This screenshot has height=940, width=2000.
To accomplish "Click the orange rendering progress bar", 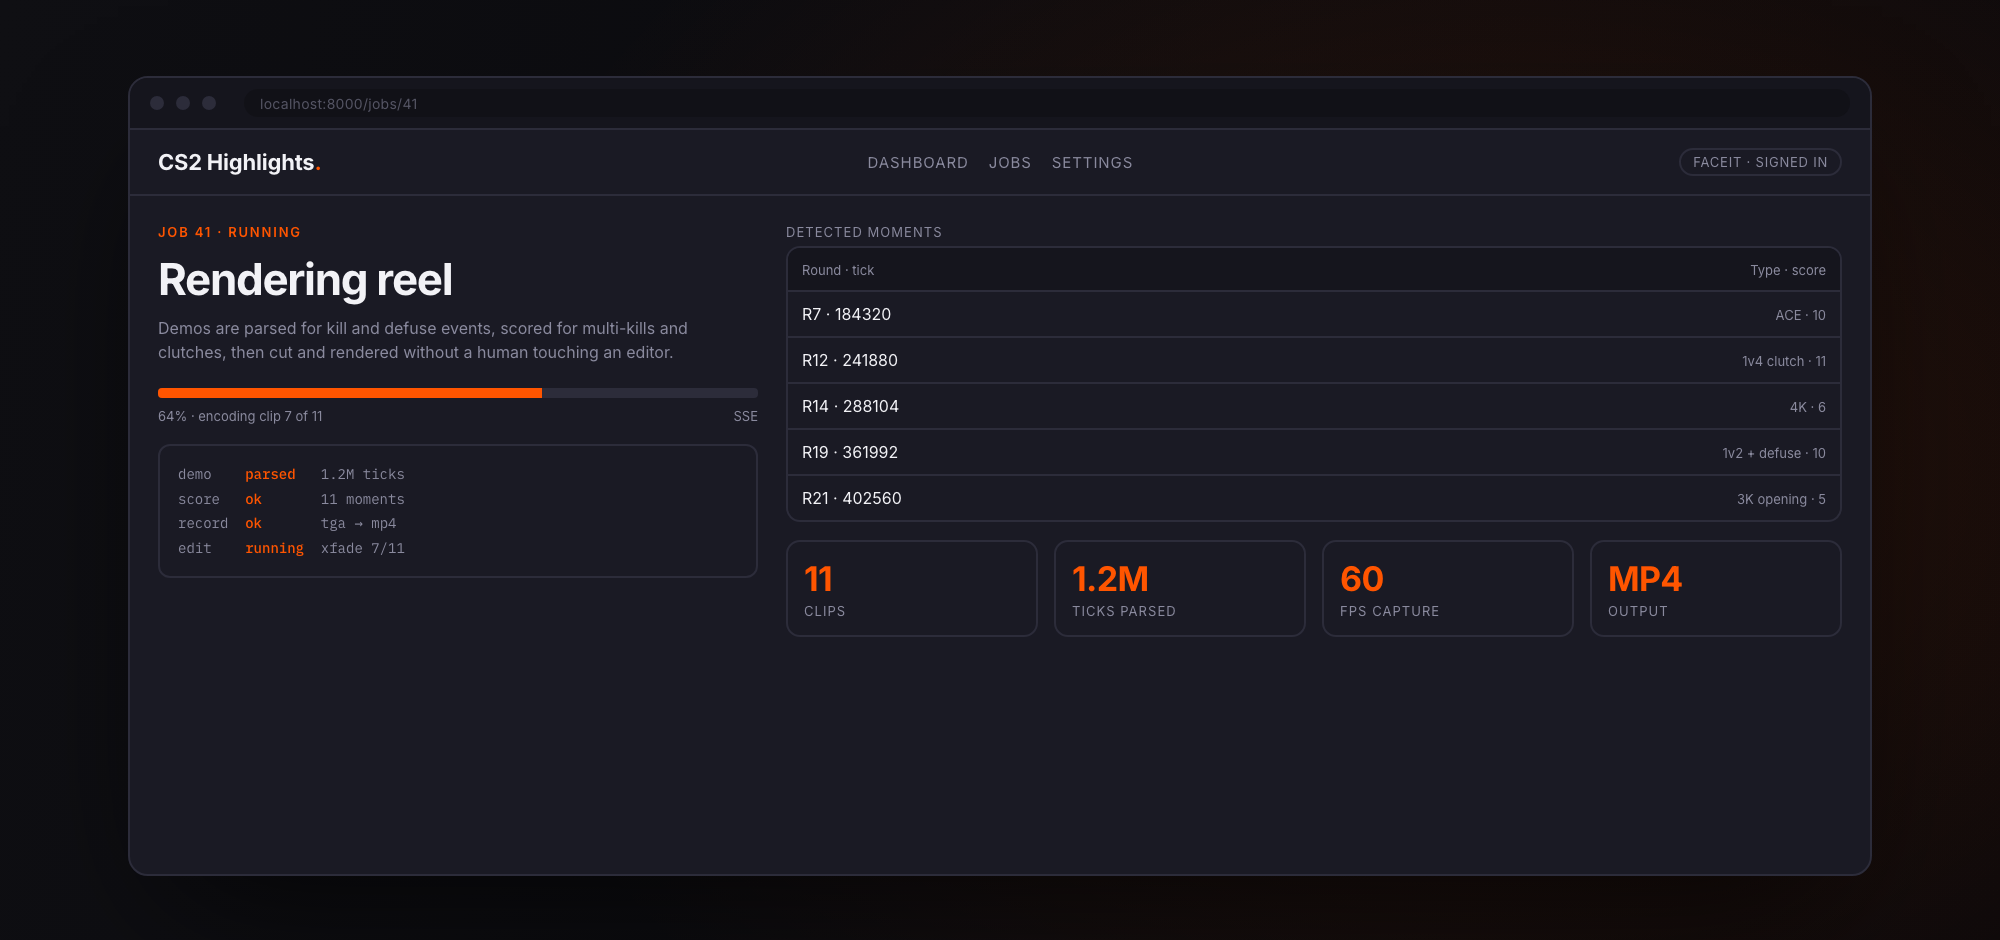I will tap(458, 393).
